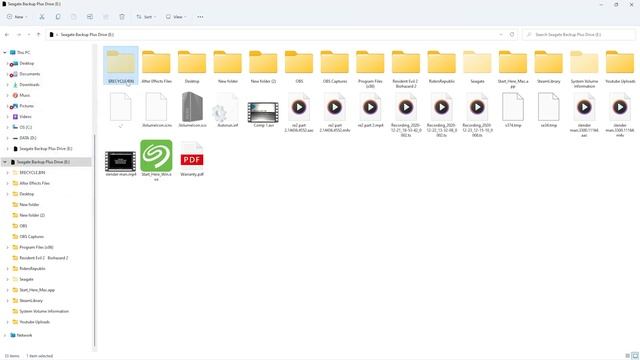This screenshot has height=360, width=640.
Task: Open the $RECYCLE.BIN folder in file pane
Action: coord(121,66)
